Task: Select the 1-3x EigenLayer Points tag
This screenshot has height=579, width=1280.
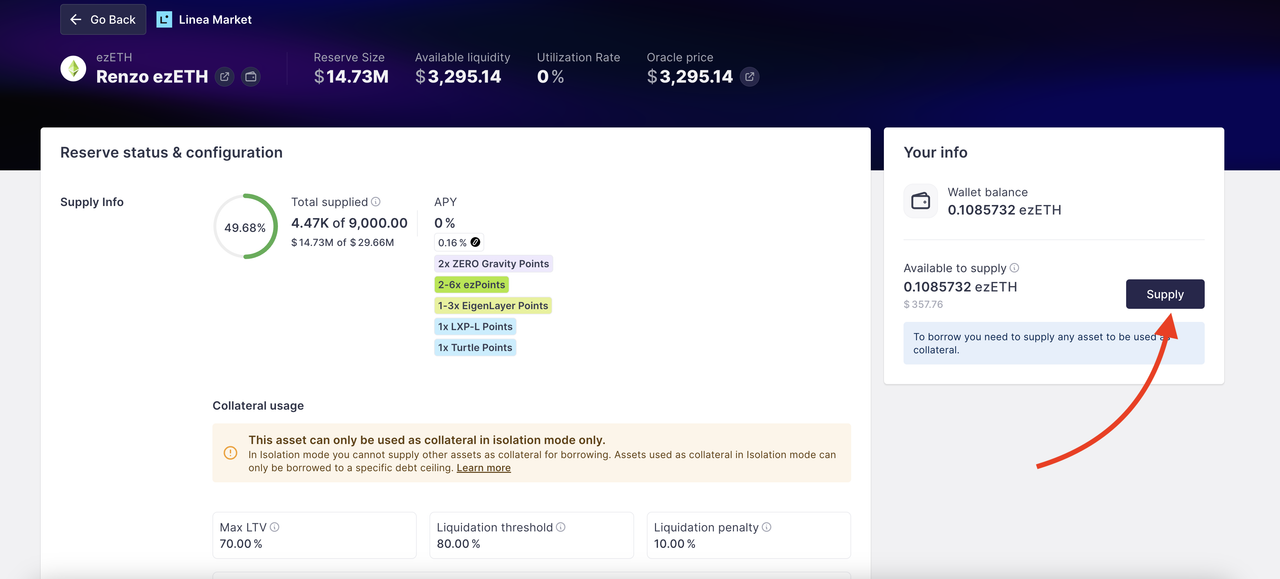Action: point(493,306)
